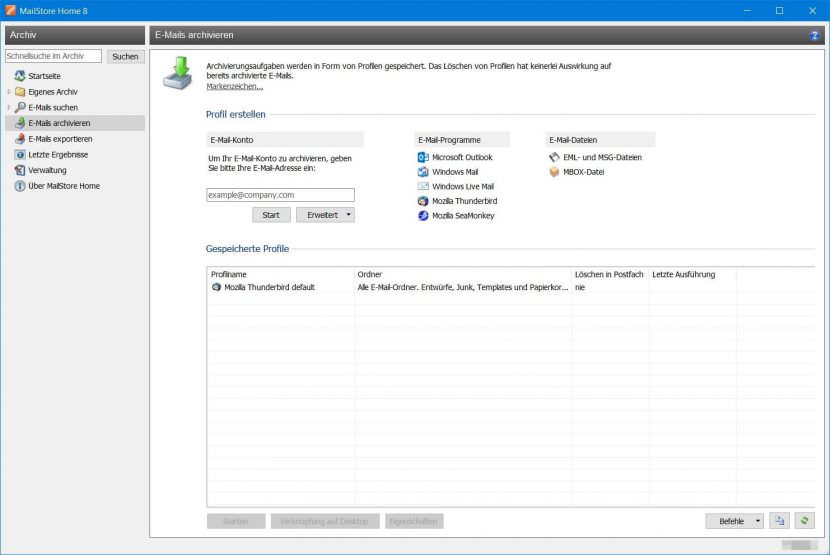Click the E-Mails archivieren sidebar icon
The width and height of the screenshot is (830, 555).
pos(20,123)
